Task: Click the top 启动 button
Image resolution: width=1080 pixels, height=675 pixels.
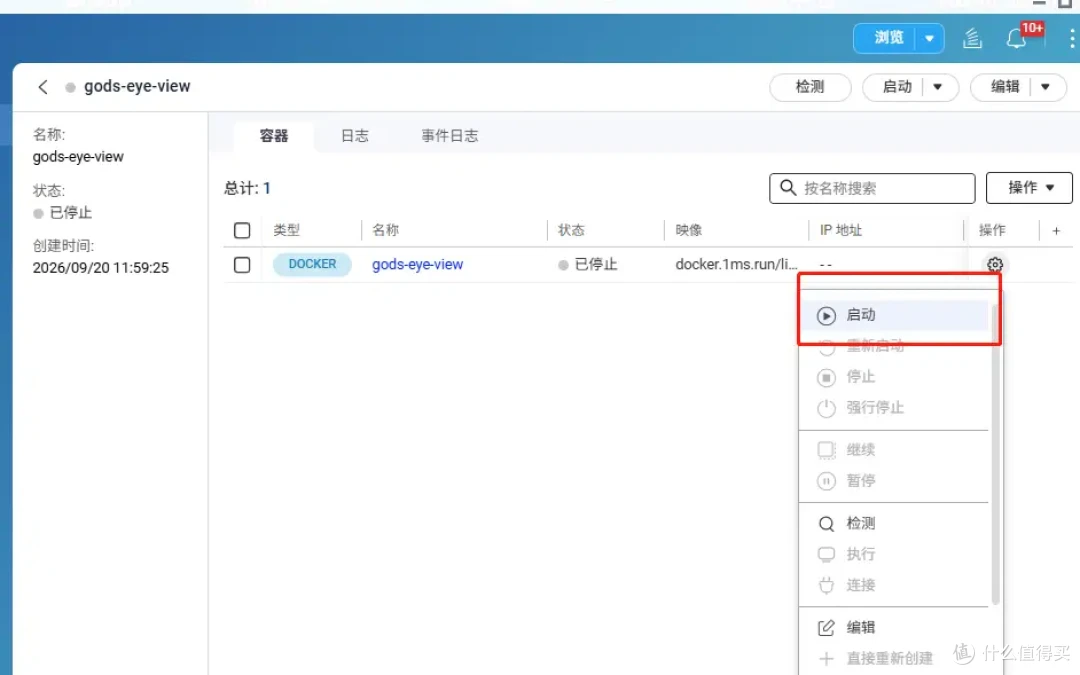Action: [897, 87]
